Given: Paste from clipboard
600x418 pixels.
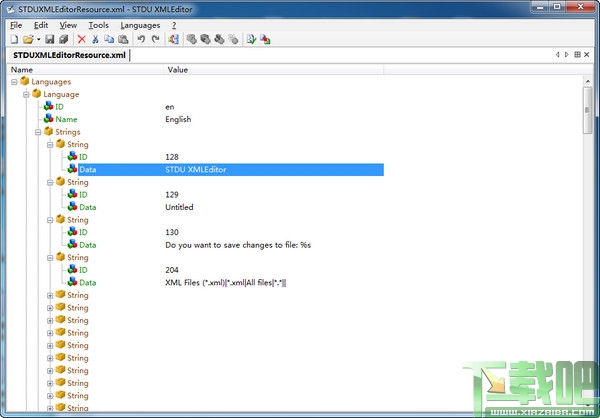Looking at the screenshot, I should pyautogui.click(x=123, y=39).
